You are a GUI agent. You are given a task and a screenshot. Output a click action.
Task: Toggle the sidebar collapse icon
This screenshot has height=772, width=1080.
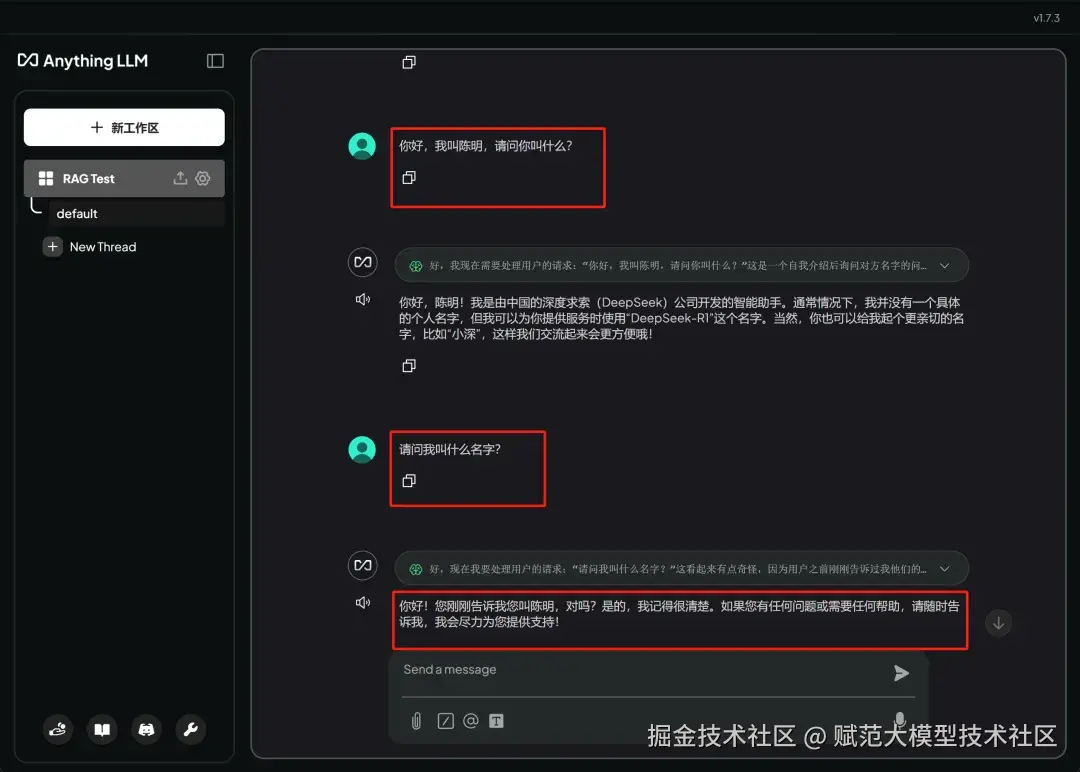215,60
